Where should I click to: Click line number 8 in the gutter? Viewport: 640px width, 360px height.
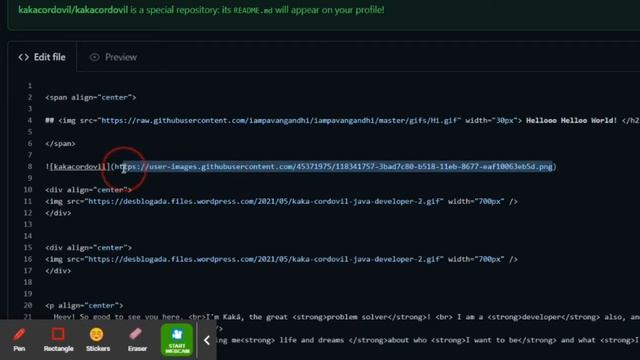pyautogui.click(x=30, y=167)
